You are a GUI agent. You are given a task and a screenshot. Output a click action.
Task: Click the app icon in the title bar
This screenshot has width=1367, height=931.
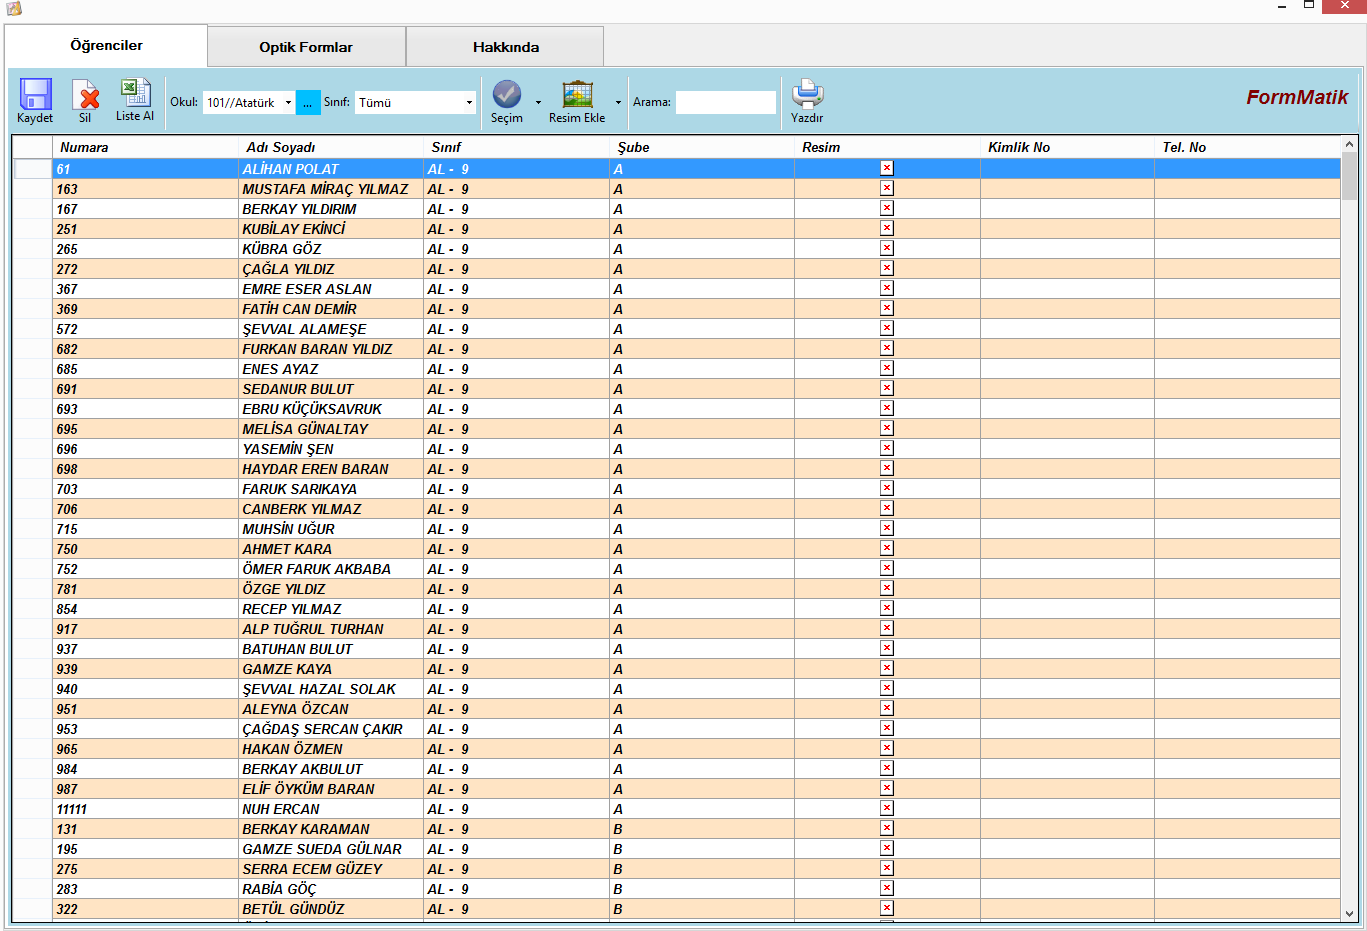point(13,8)
